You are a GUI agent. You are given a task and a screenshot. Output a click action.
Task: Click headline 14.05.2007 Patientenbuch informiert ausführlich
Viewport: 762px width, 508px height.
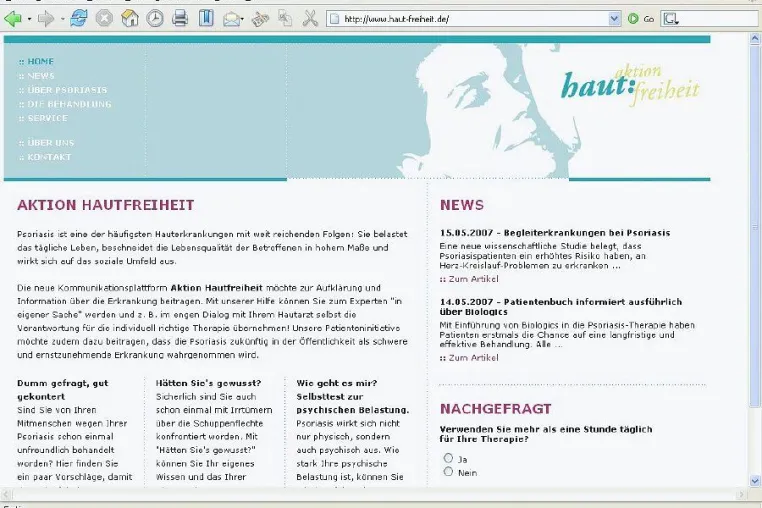click(x=561, y=307)
